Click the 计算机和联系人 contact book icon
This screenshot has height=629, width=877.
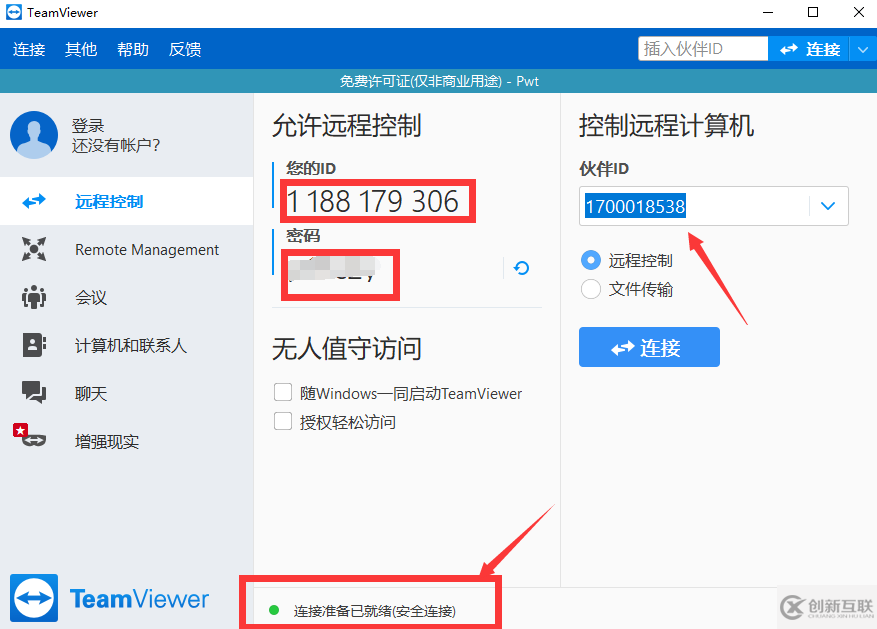click(x=34, y=345)
